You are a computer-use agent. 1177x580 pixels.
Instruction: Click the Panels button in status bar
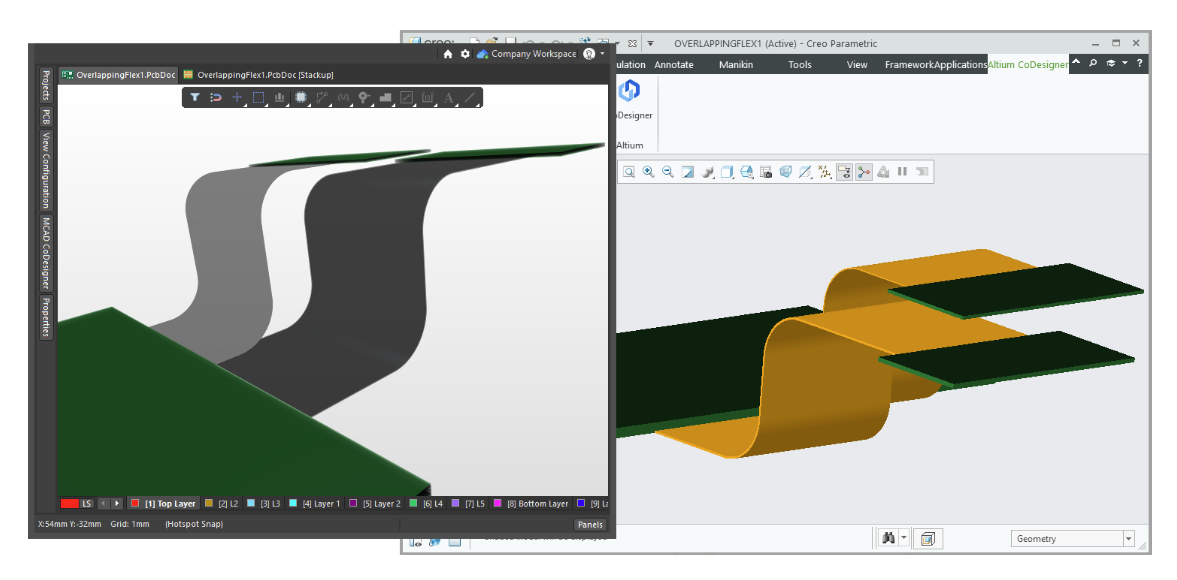590,524
